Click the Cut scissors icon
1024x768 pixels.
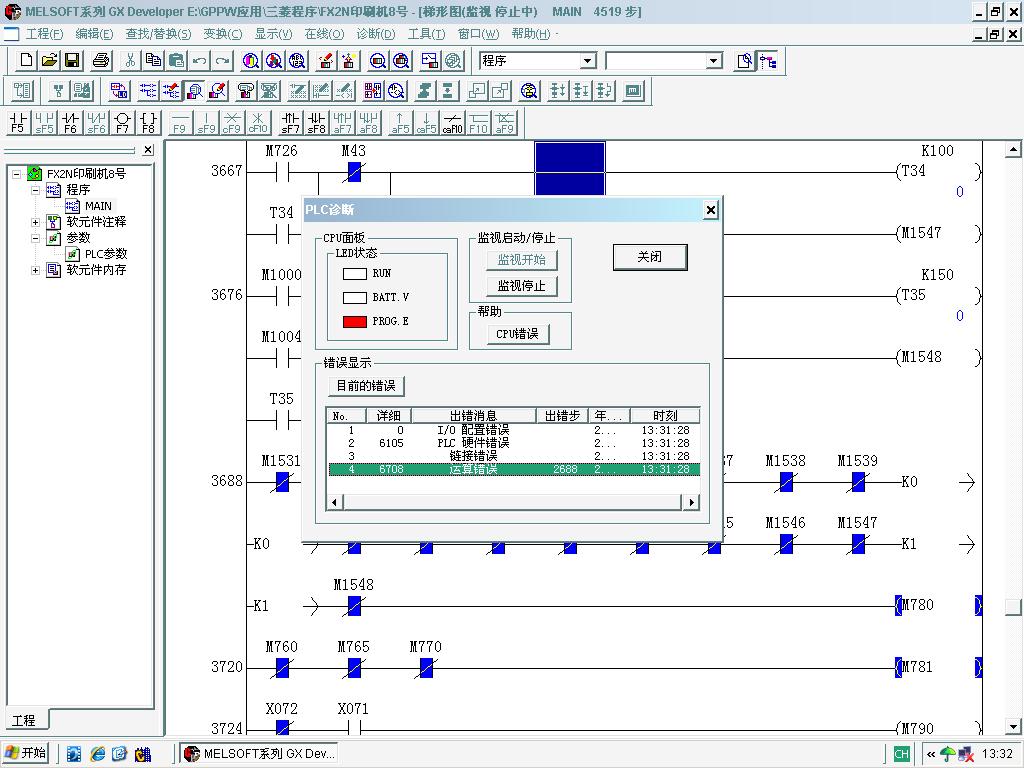tap(130, 61)
